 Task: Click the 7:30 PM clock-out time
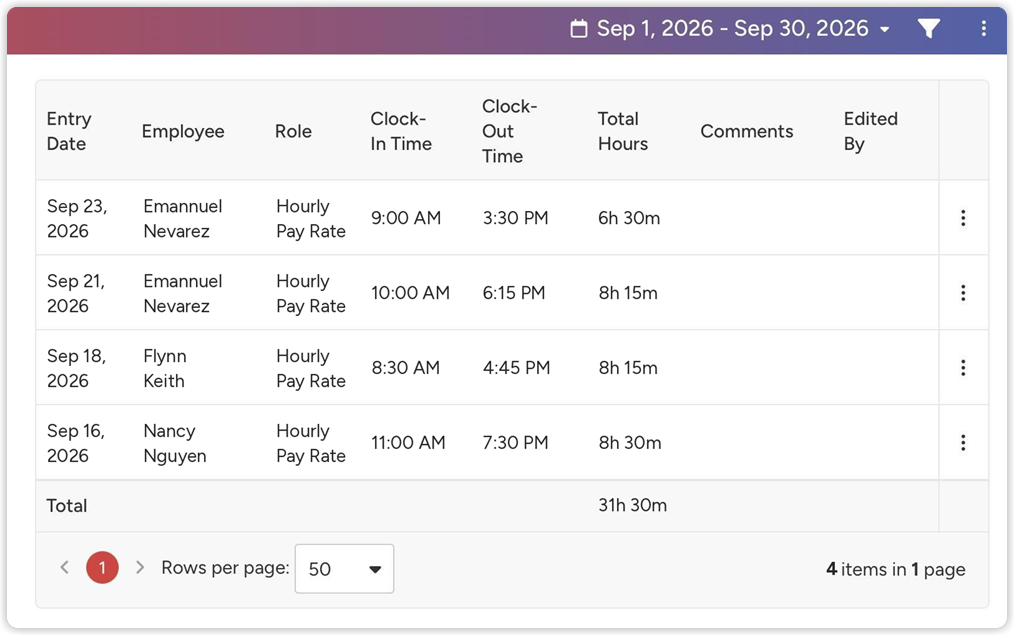[x=515, y=443]
